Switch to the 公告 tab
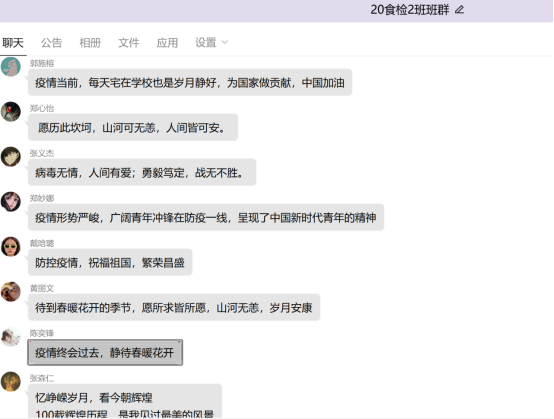The height and width of the screenshot is (419, 554). (x=51, y=43)
